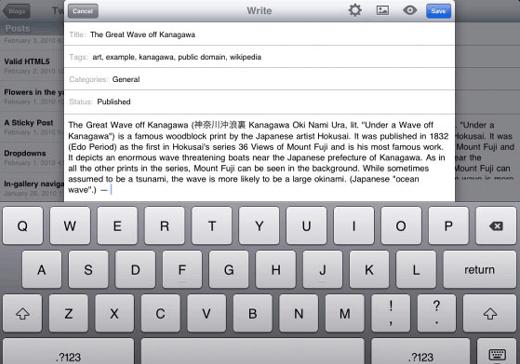
Task: Tap the exclamation and comma key
Action: [391, 313]
